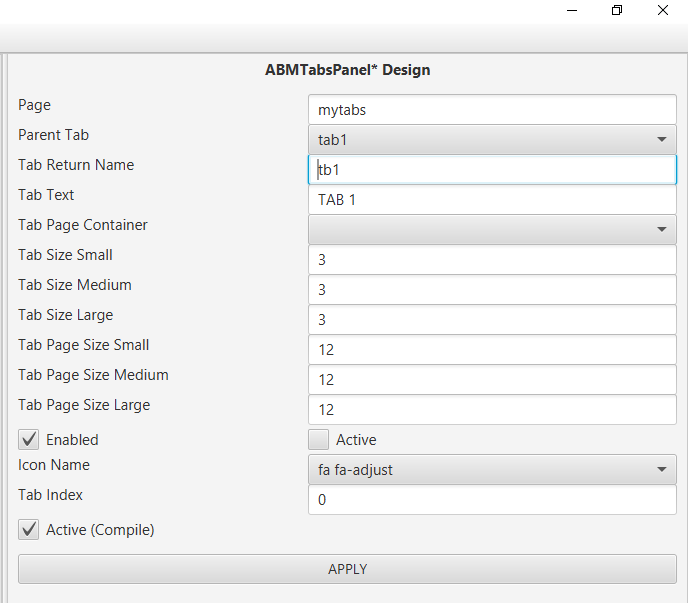This screenshot has height=603, width=688.
Task: Focus the Tab Page Size Small field
Action: click(x=492, y=350)
